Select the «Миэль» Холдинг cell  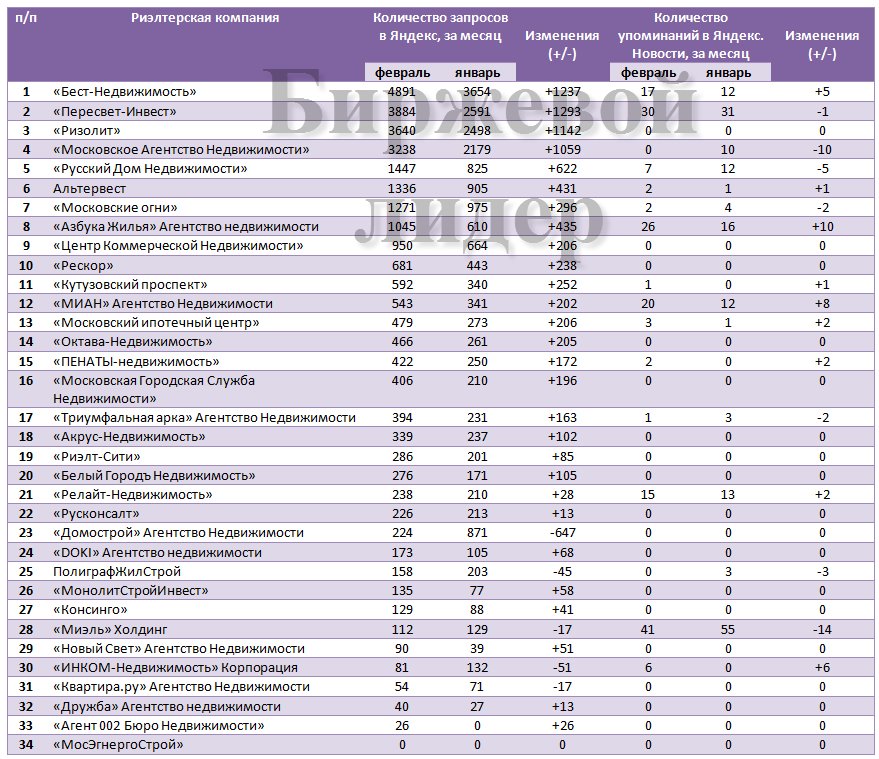point(110,630)
